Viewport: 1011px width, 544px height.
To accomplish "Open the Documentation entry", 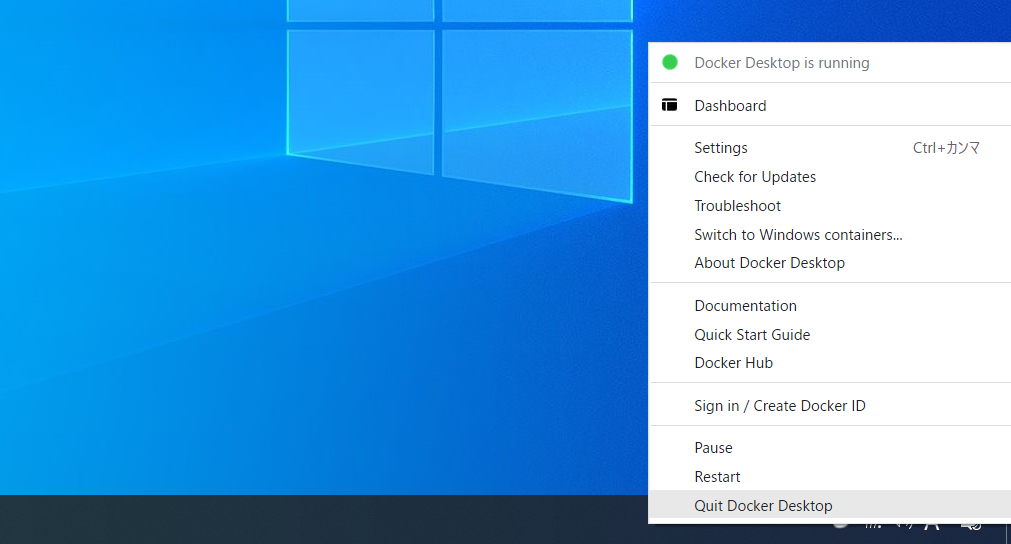I will (x=830, y=306).
